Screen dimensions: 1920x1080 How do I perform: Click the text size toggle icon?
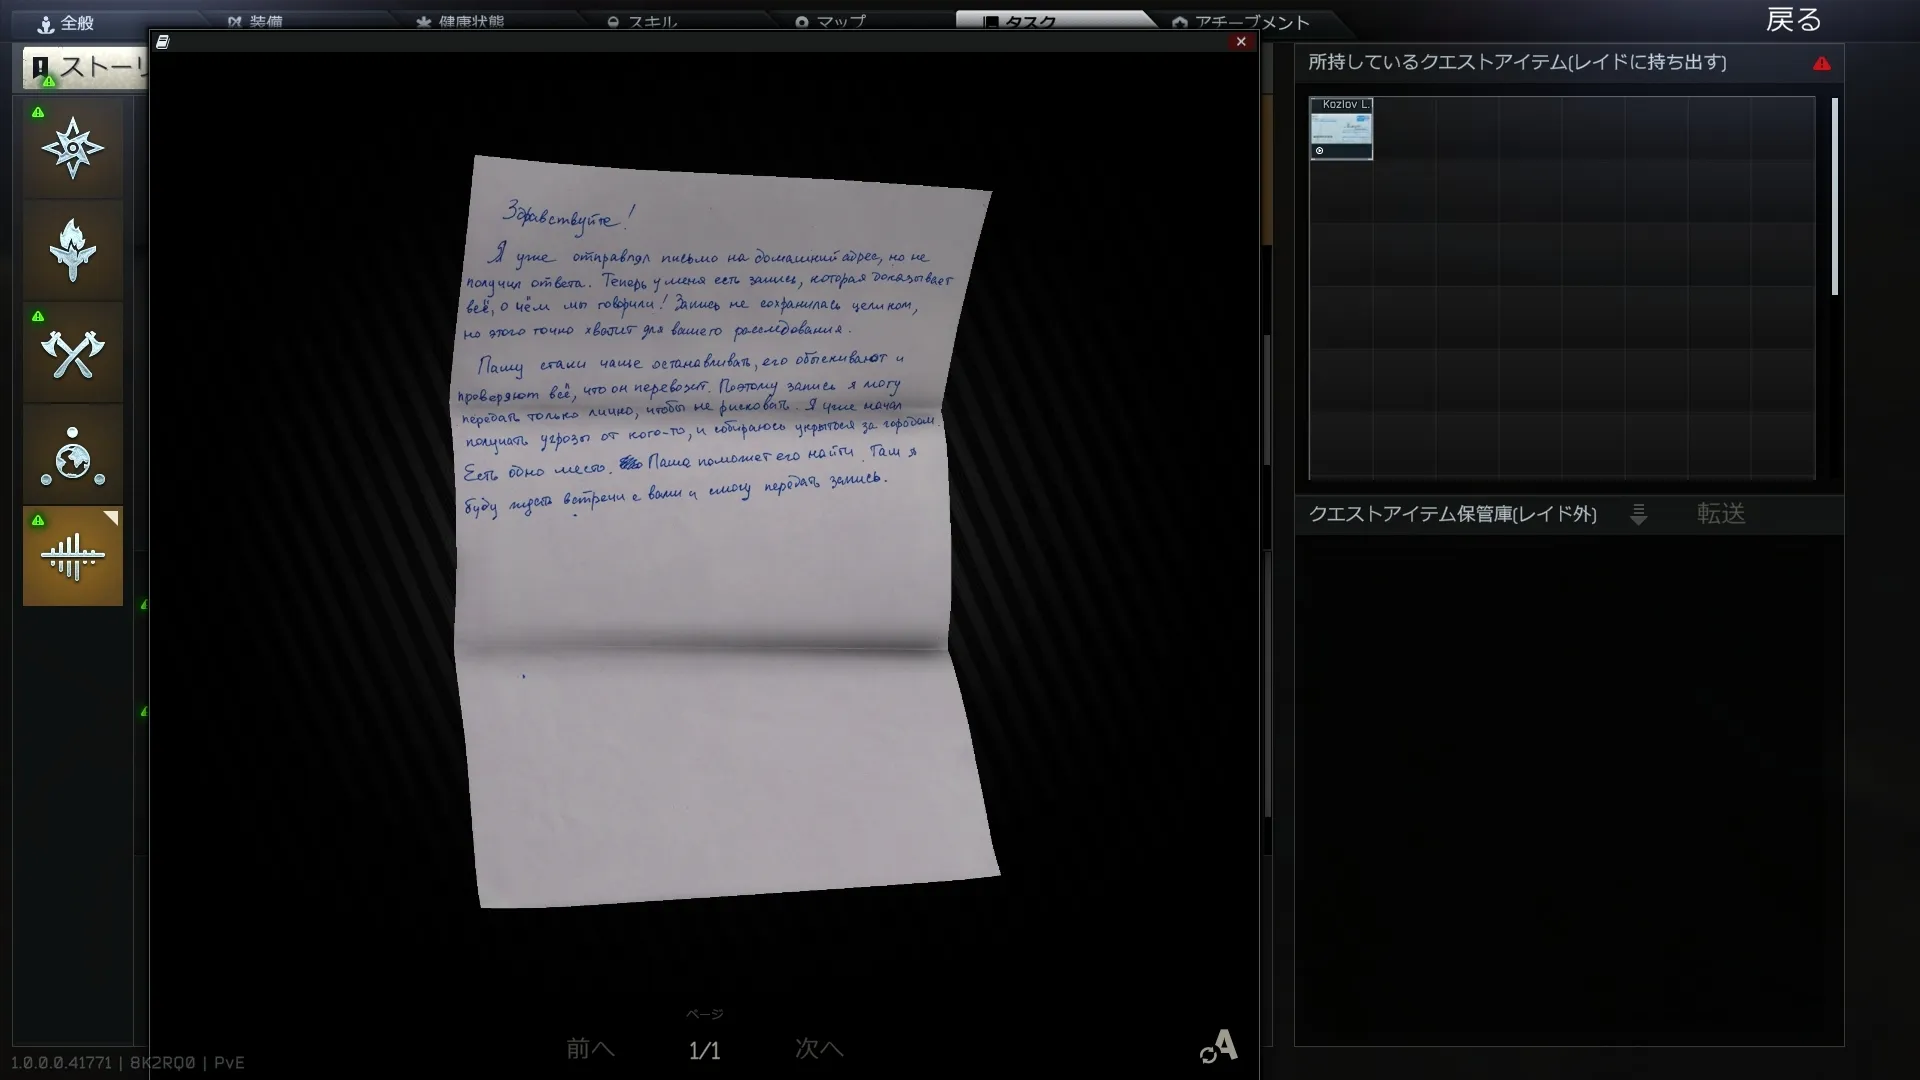pos(1219,1047)
